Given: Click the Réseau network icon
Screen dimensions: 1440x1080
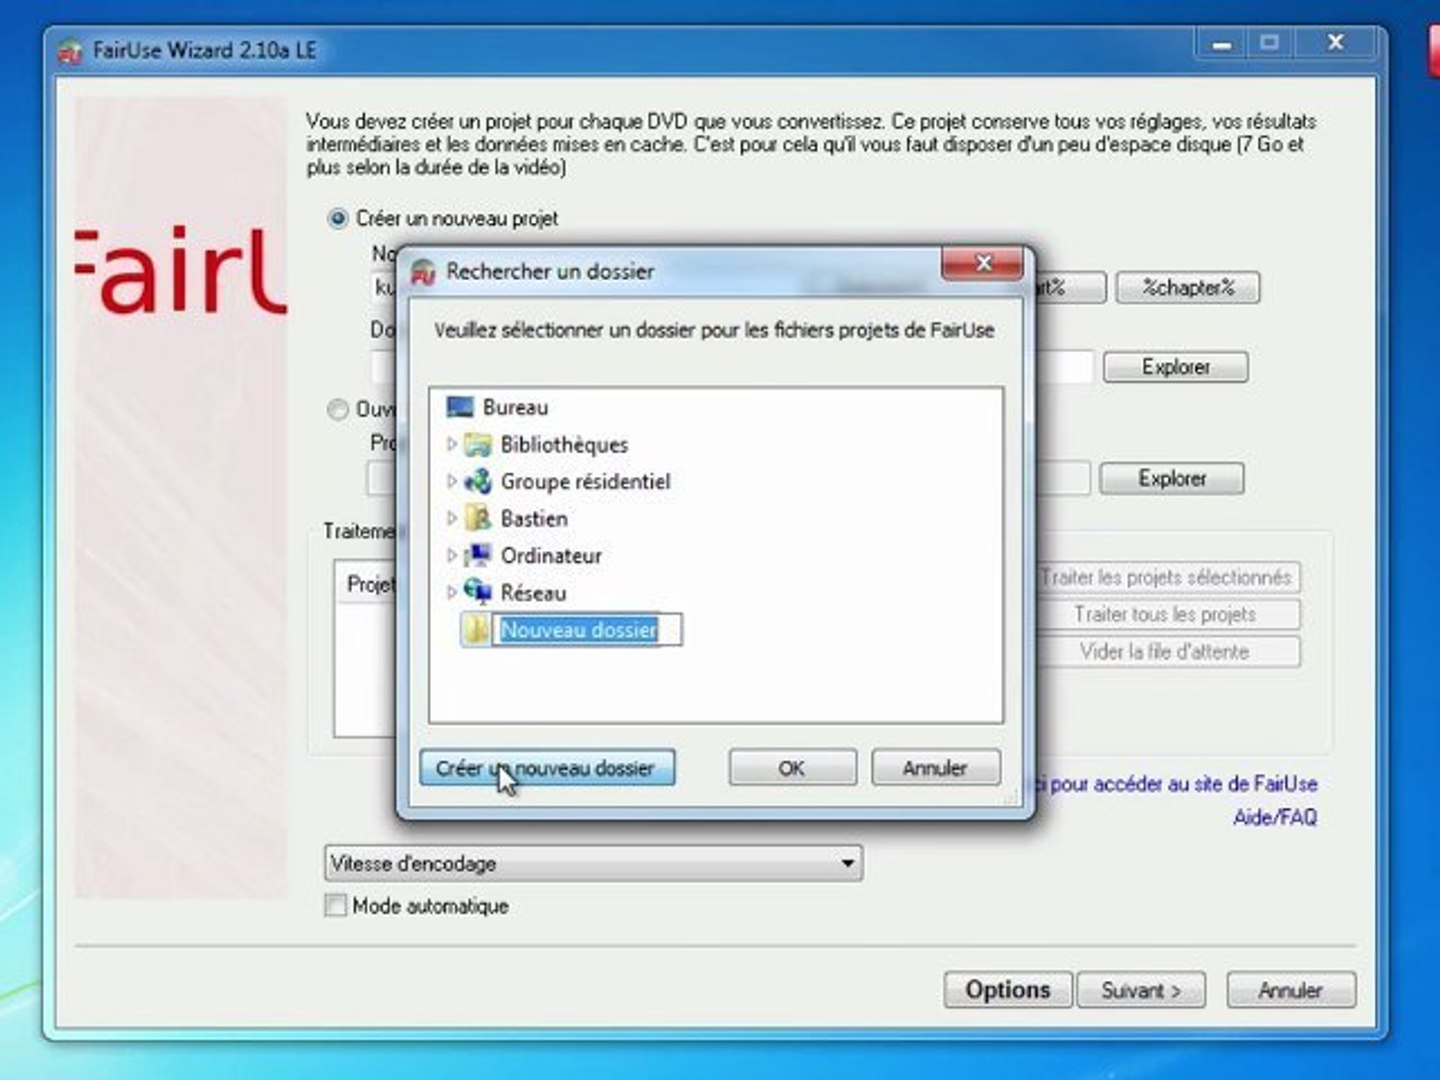Looking at the screenshot, I should click(479, 592).
